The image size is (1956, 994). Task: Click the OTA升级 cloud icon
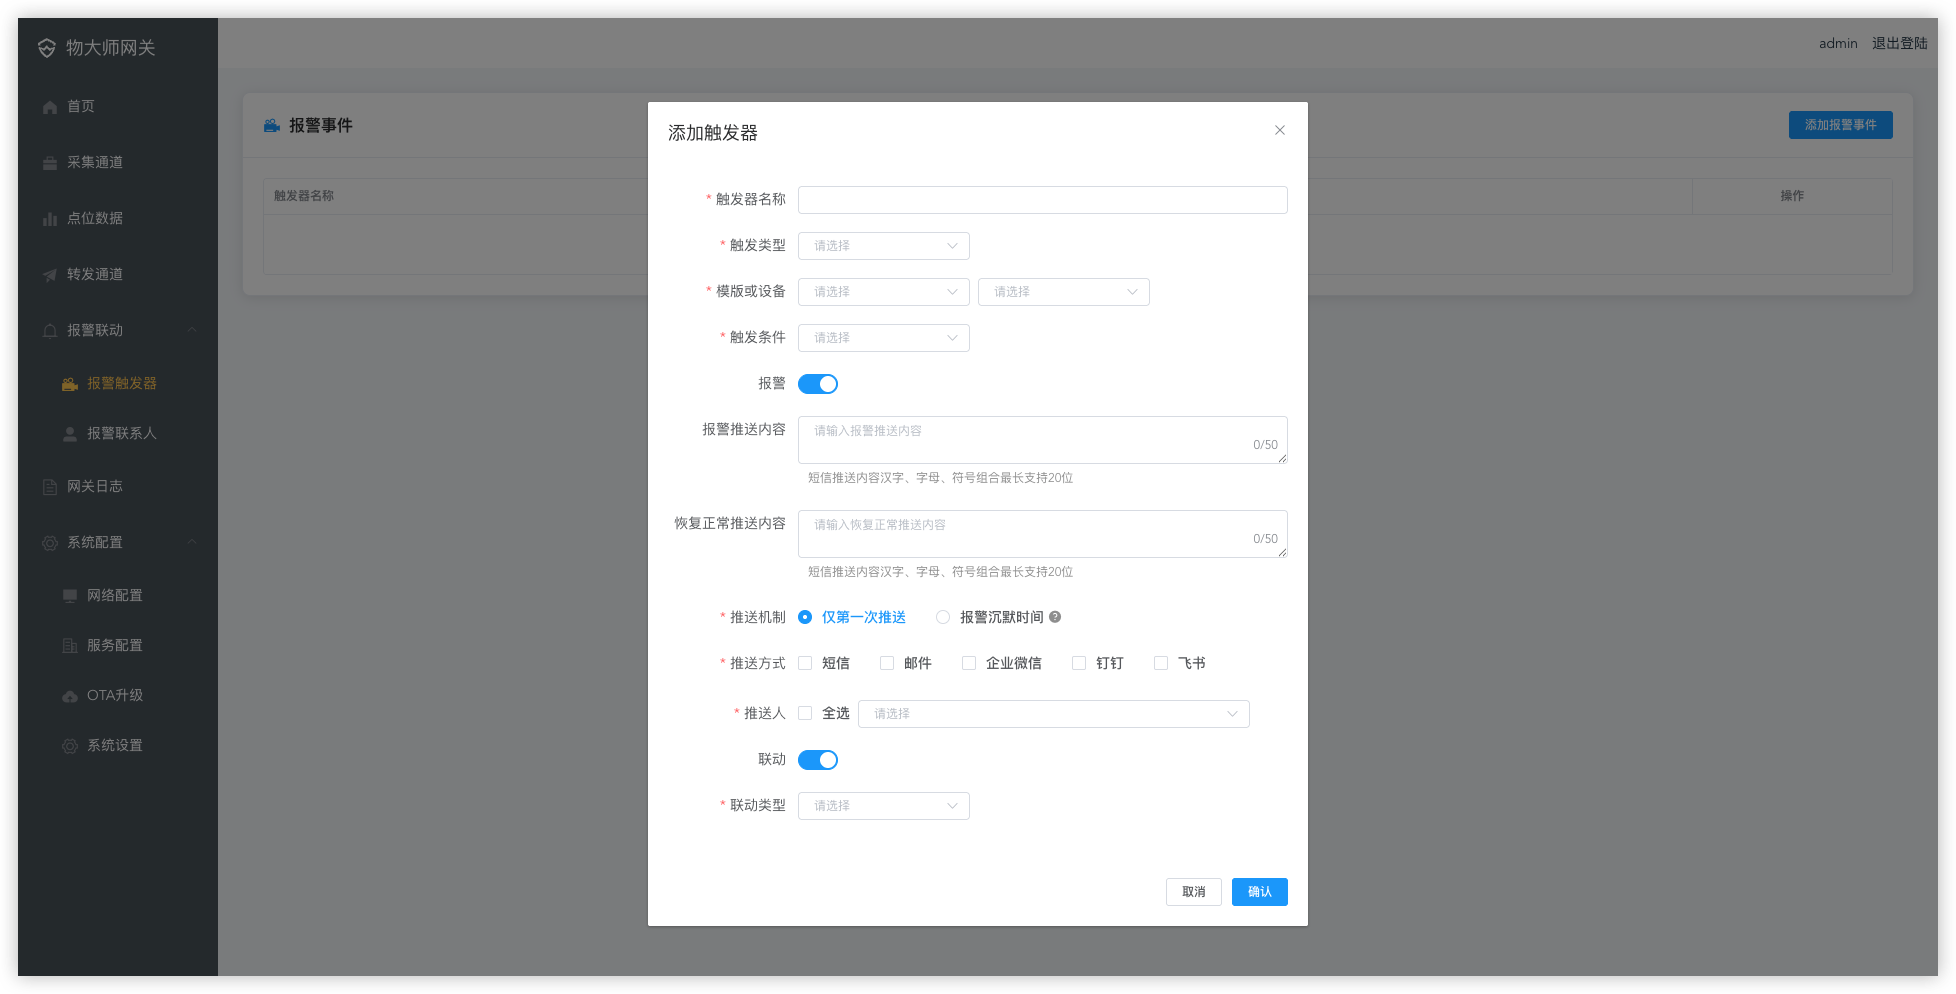pyautogui.click(x=68, y=695)
